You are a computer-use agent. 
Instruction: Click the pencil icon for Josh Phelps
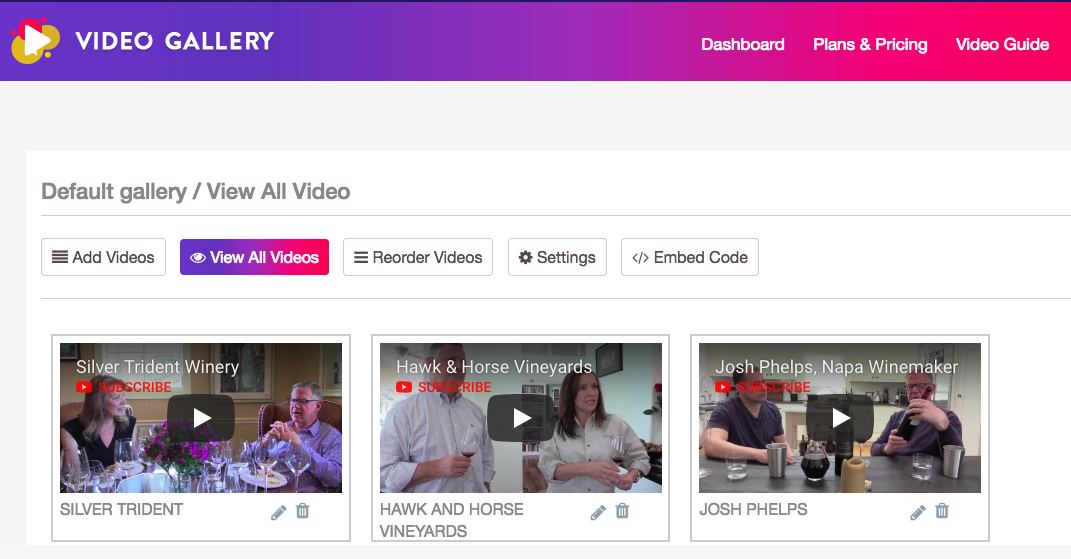pos(917,512)
